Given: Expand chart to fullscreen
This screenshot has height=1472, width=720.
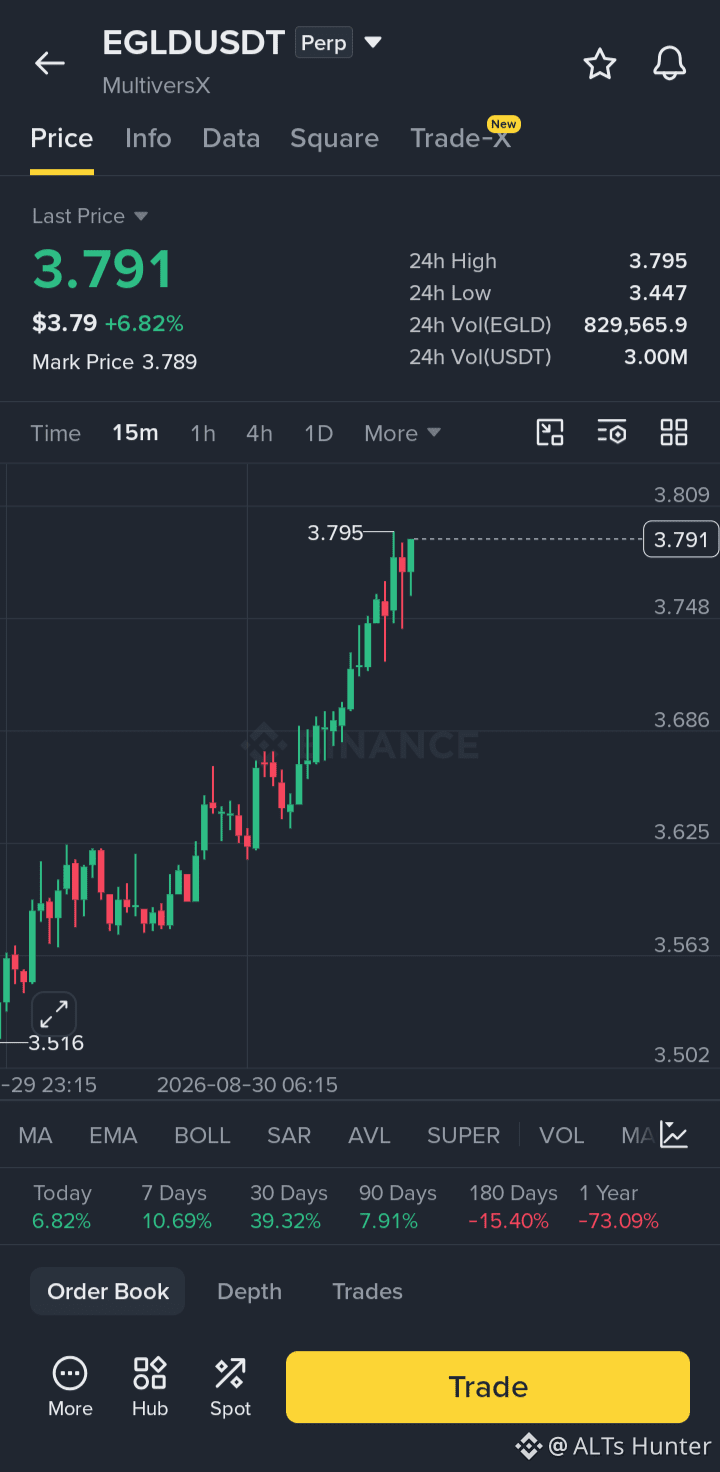Looking at the screenshot, I should click(54, 1013).
